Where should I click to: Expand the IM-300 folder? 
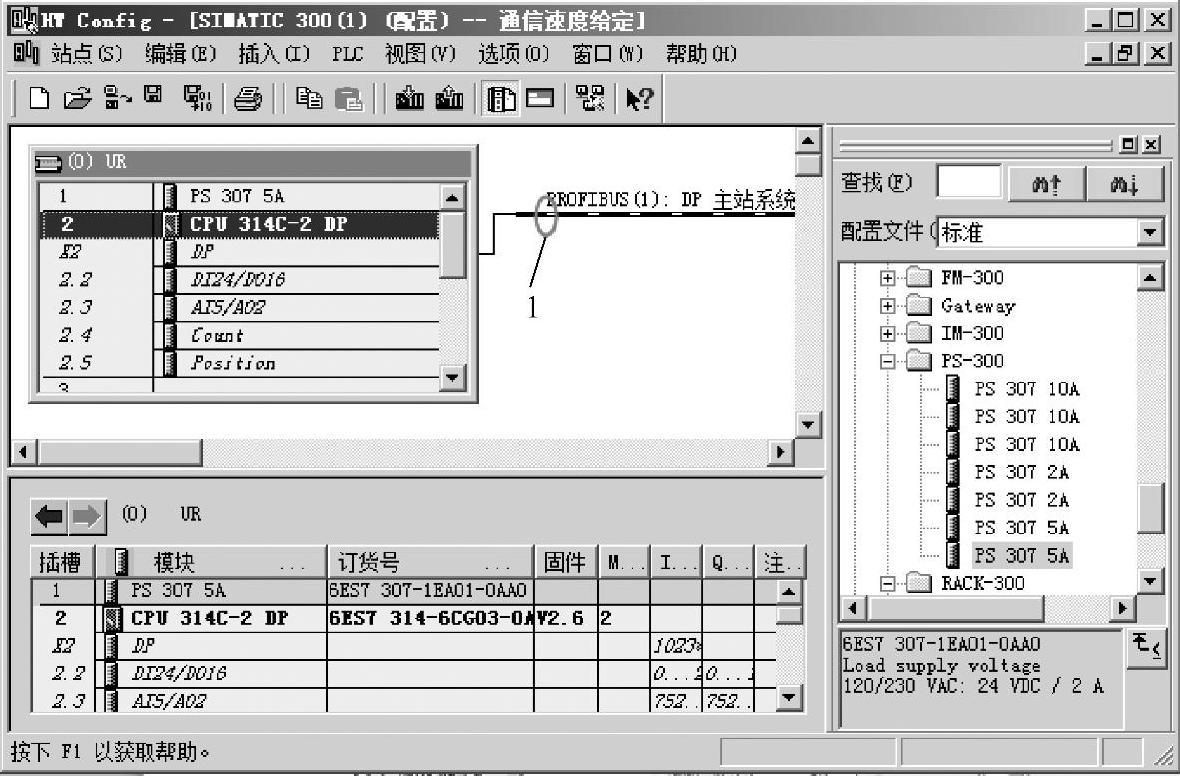tap(887, 333)
